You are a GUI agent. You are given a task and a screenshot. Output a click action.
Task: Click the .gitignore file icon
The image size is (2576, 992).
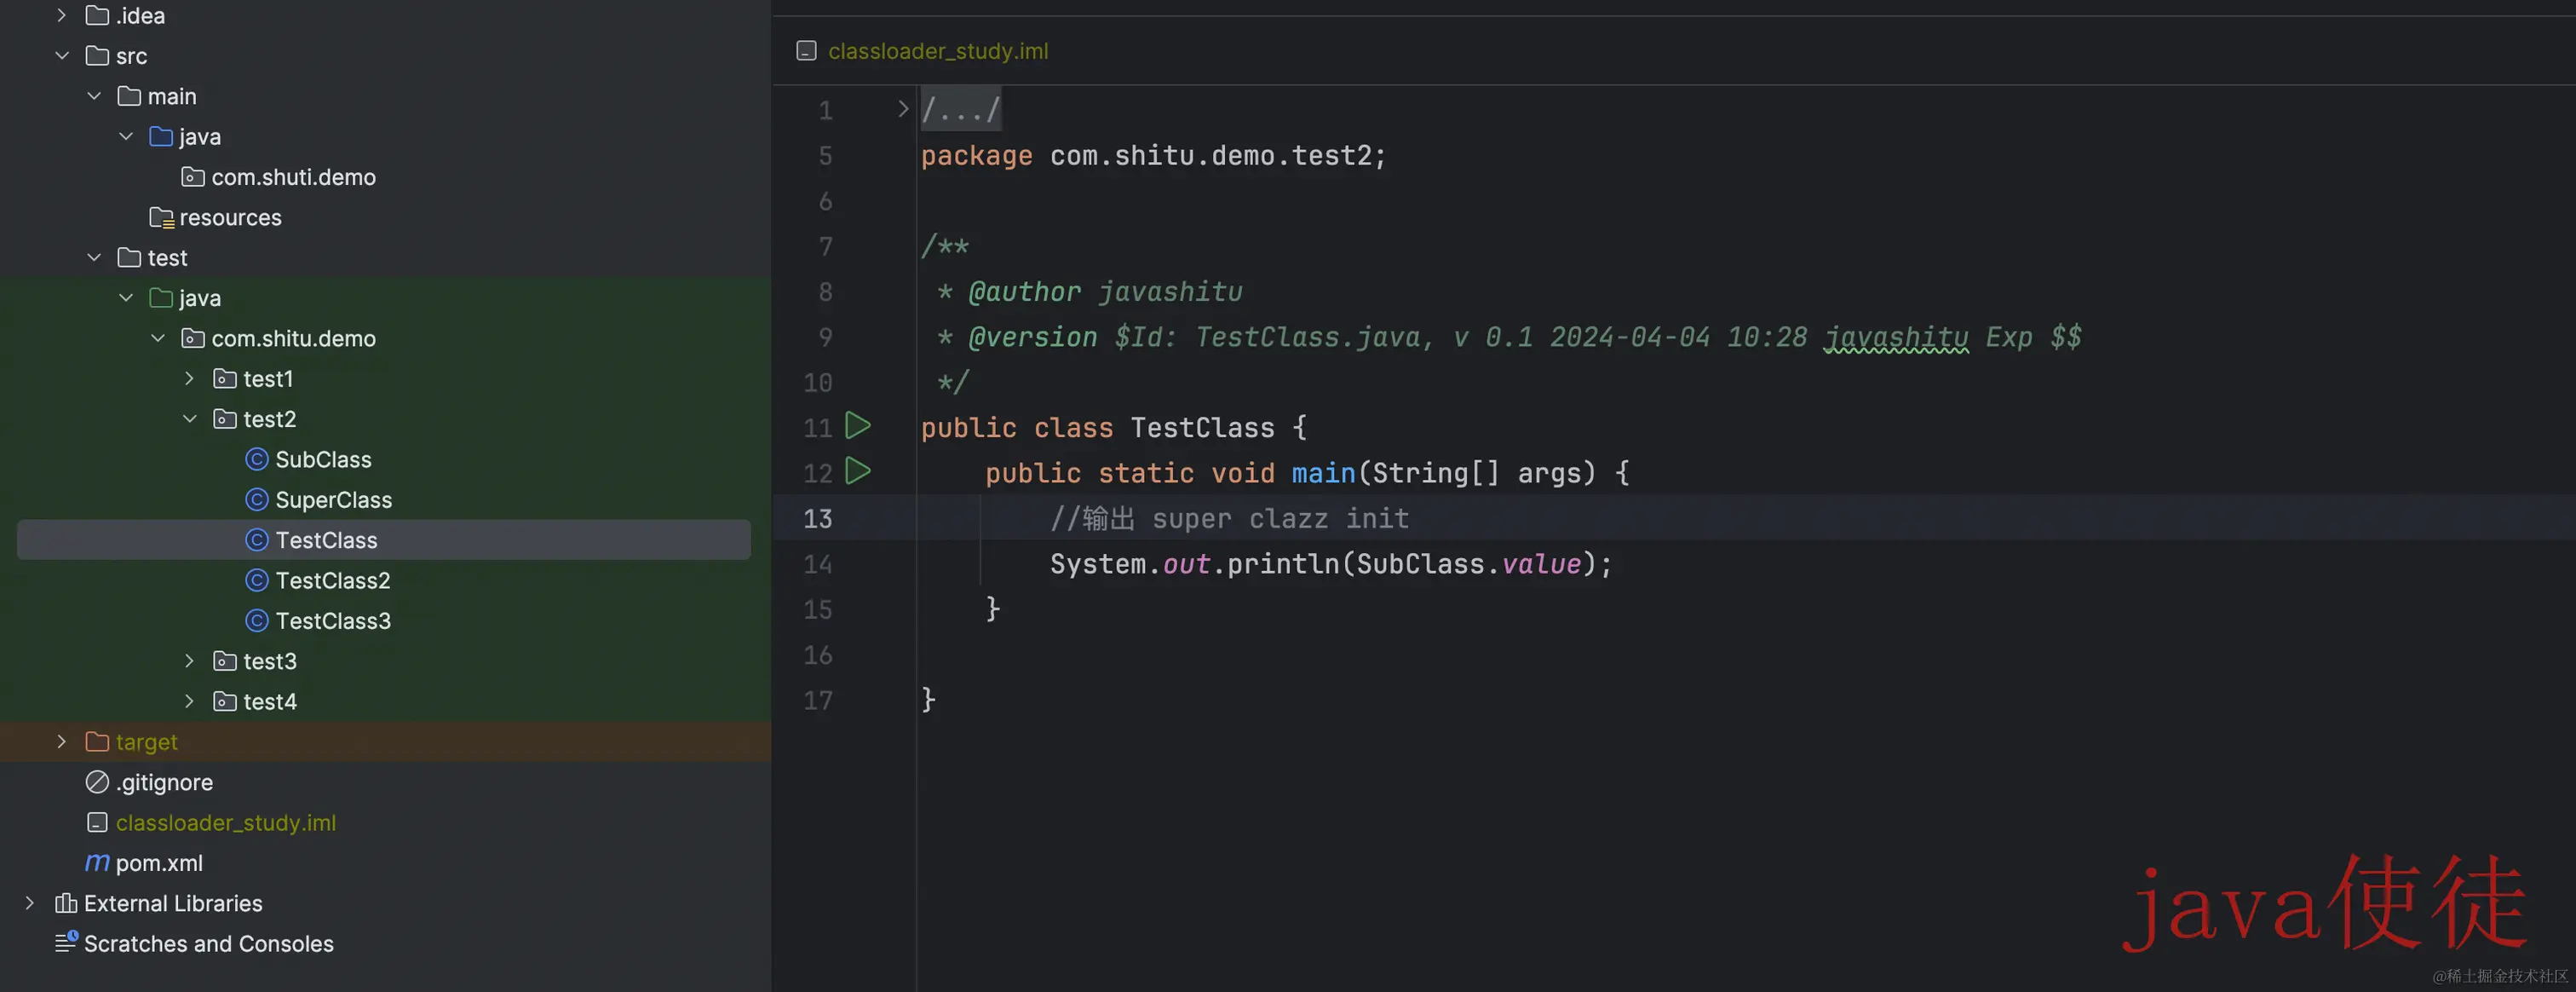(x=97, y=782)
